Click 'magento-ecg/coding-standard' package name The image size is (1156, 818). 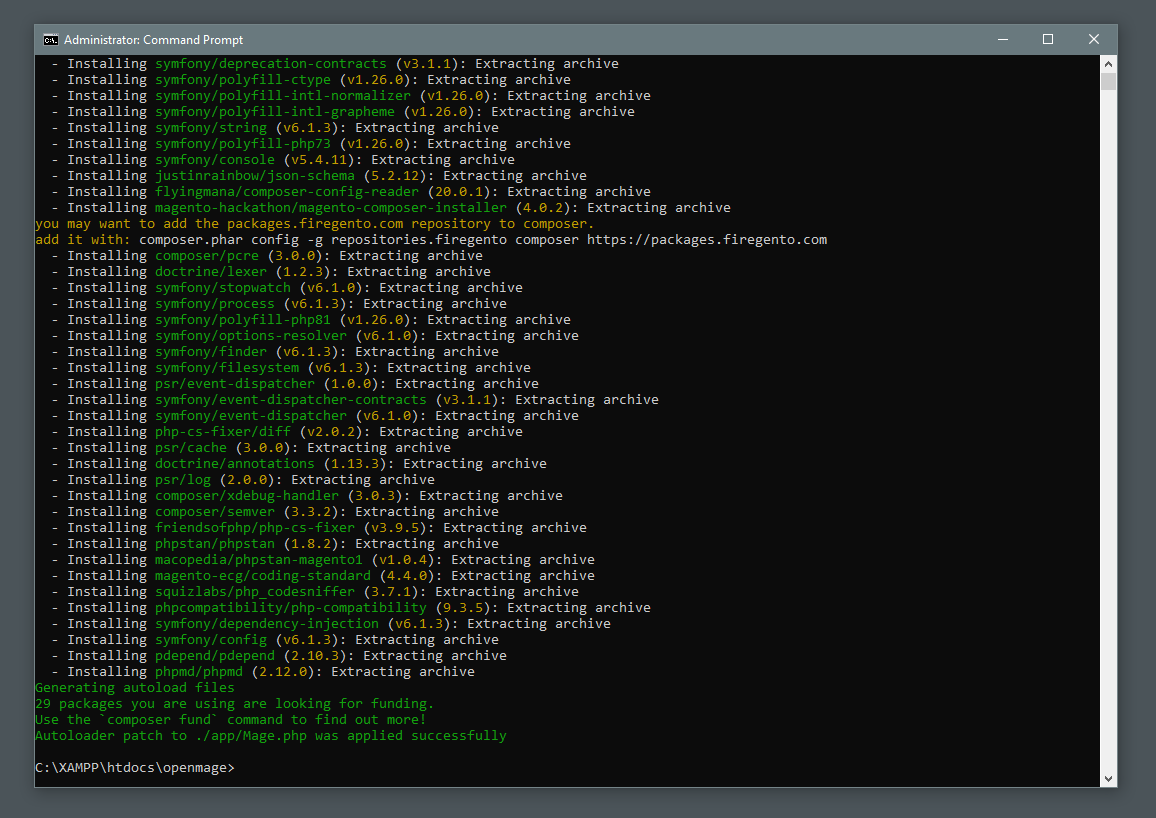[262, 576]
